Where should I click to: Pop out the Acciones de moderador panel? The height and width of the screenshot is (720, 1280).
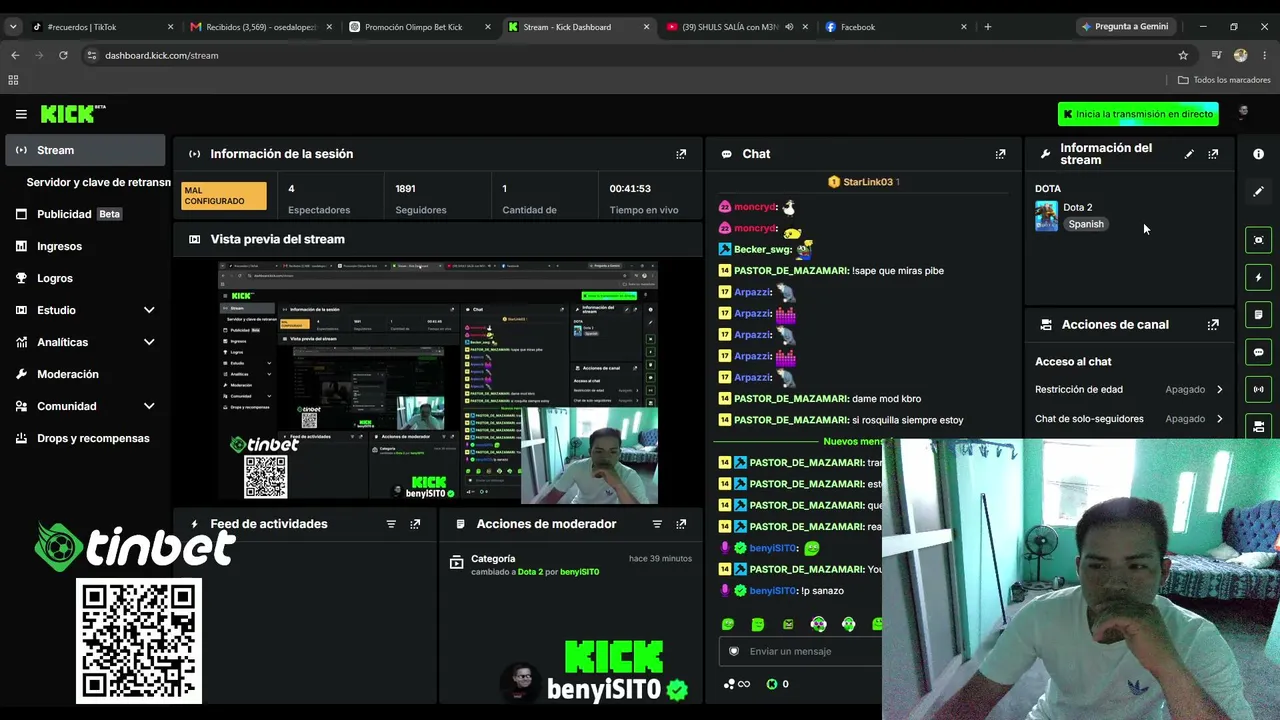[x=681, y=524]
